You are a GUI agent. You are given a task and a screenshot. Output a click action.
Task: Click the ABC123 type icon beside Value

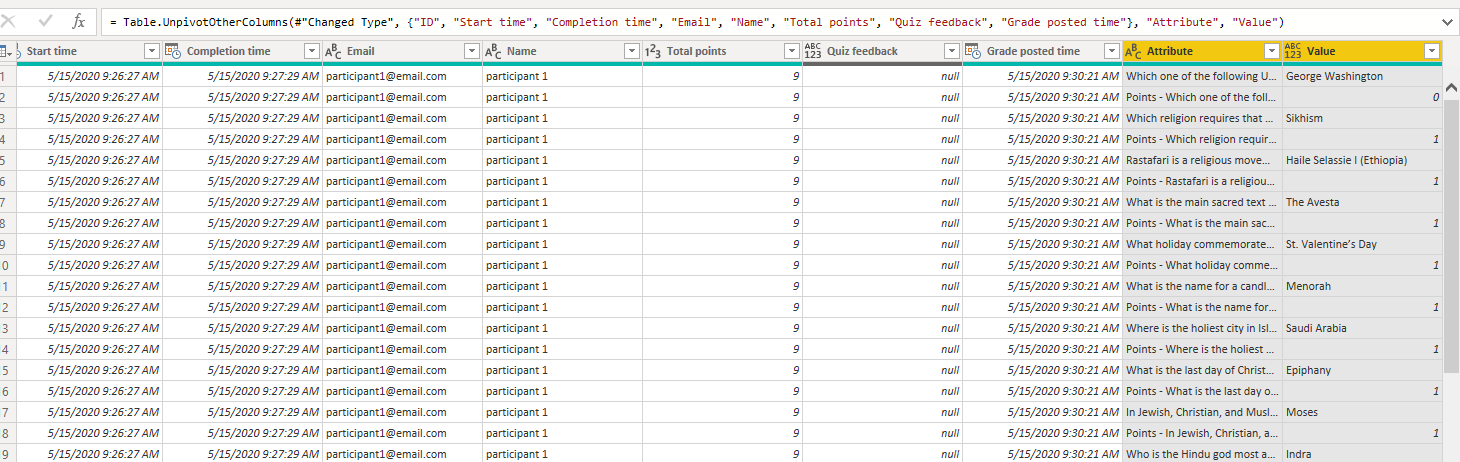[1293, 51]
